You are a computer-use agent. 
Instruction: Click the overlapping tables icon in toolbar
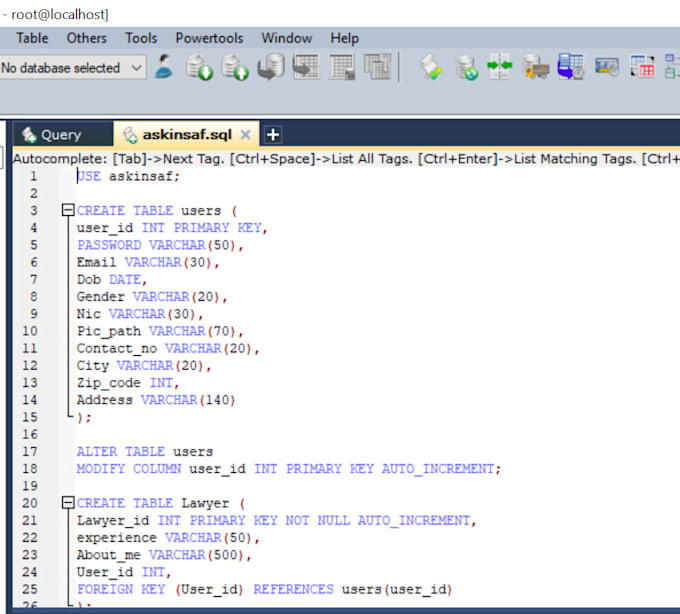pyautogui.click(x=377, y=68)
